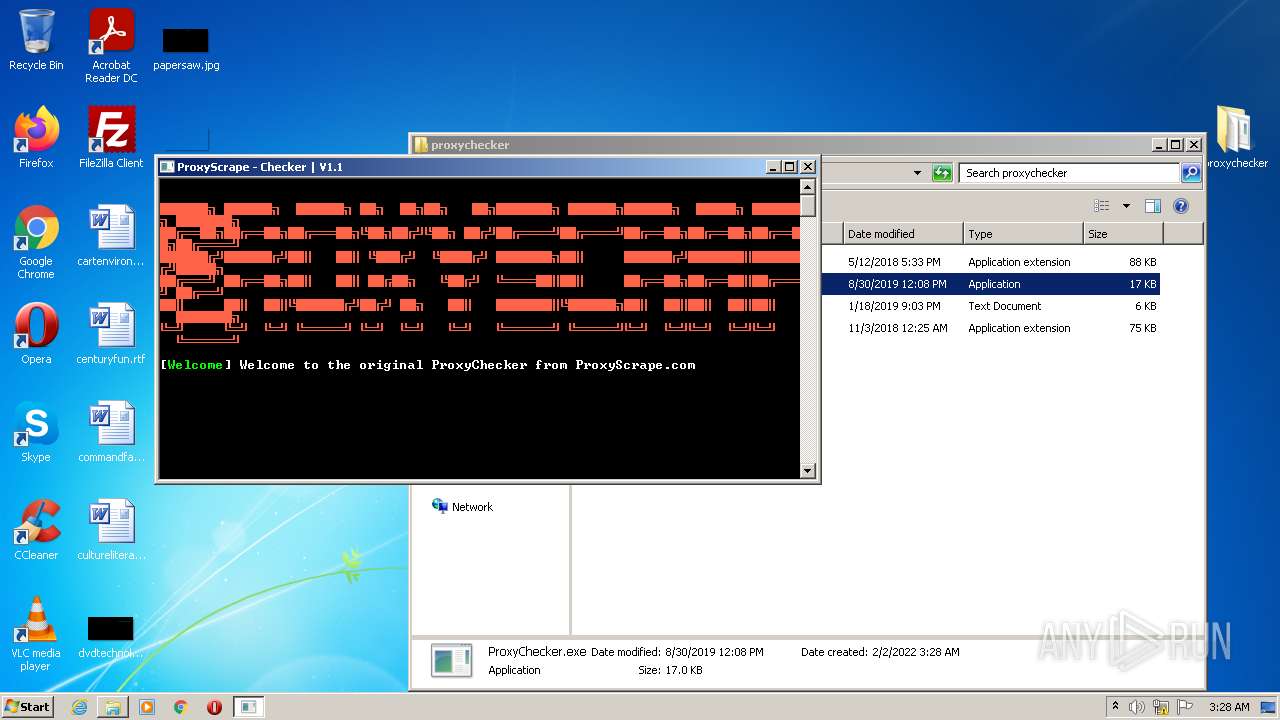Viewport: 1280px width, 720px height.
Task: Open volume control in system tray
Action: tap(1137, 707)
